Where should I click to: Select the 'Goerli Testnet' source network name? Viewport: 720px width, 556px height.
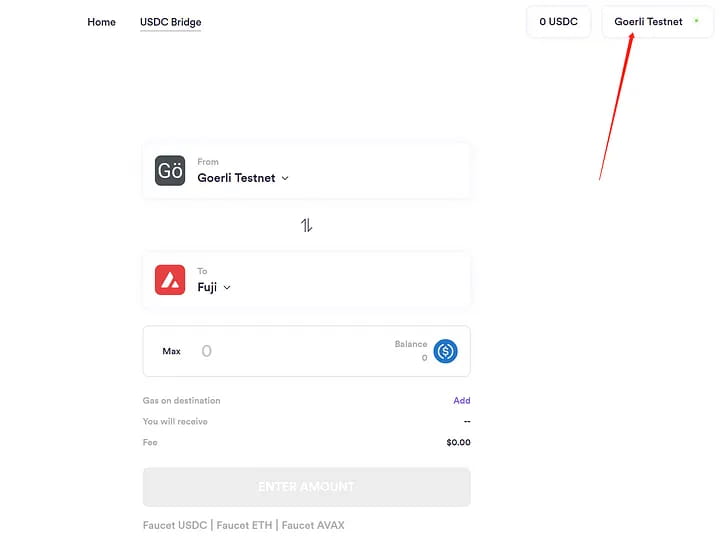tap(236, 178)
